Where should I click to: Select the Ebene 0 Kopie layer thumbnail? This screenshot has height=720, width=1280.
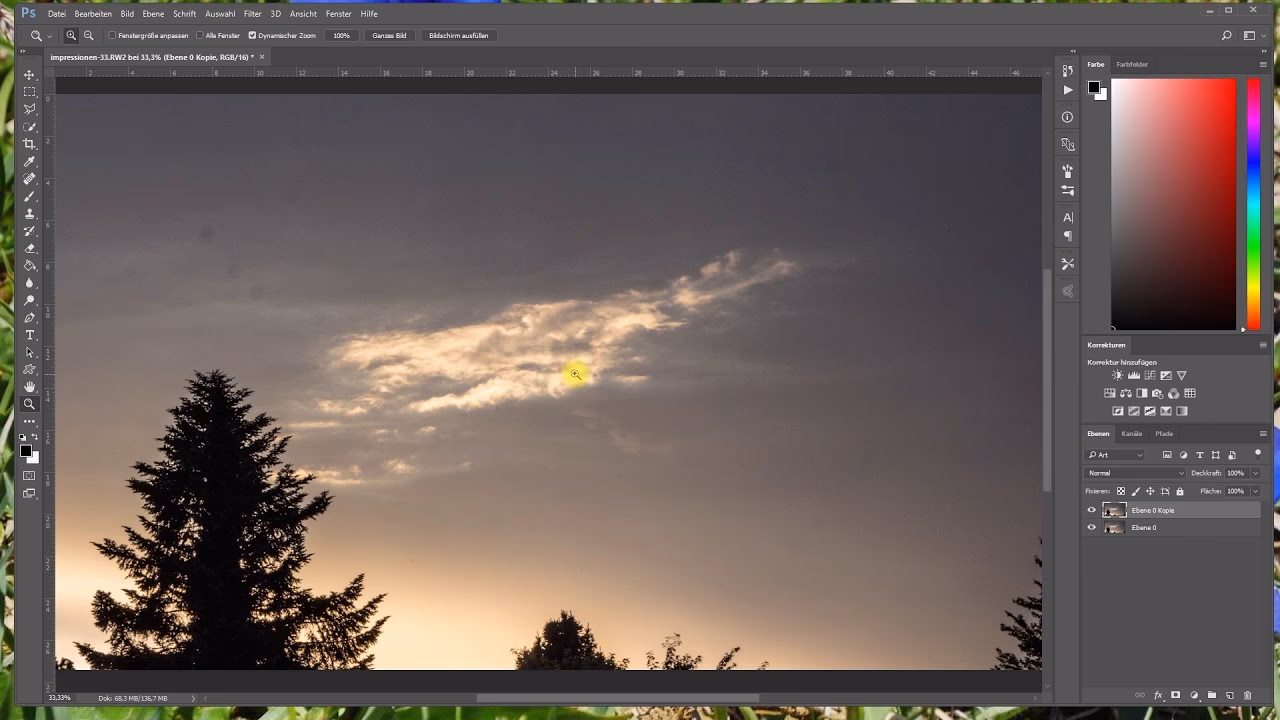point(1114,510)
